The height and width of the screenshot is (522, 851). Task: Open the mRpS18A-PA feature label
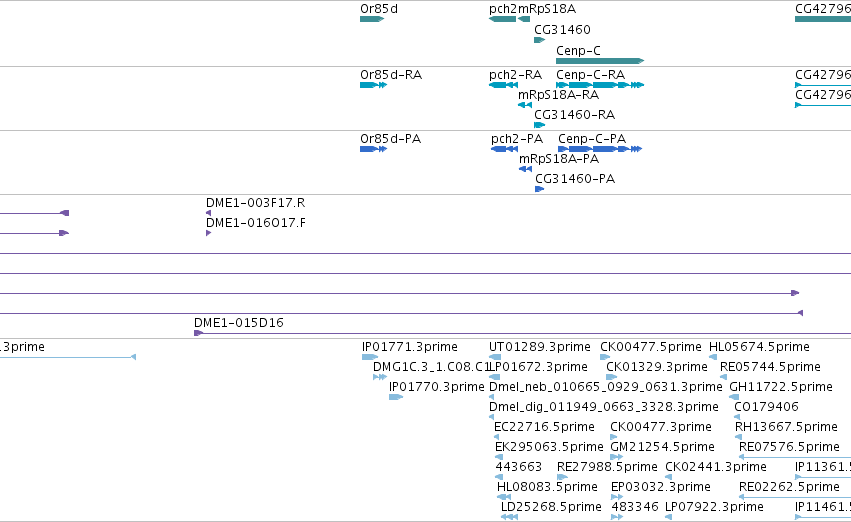point(559,159)
